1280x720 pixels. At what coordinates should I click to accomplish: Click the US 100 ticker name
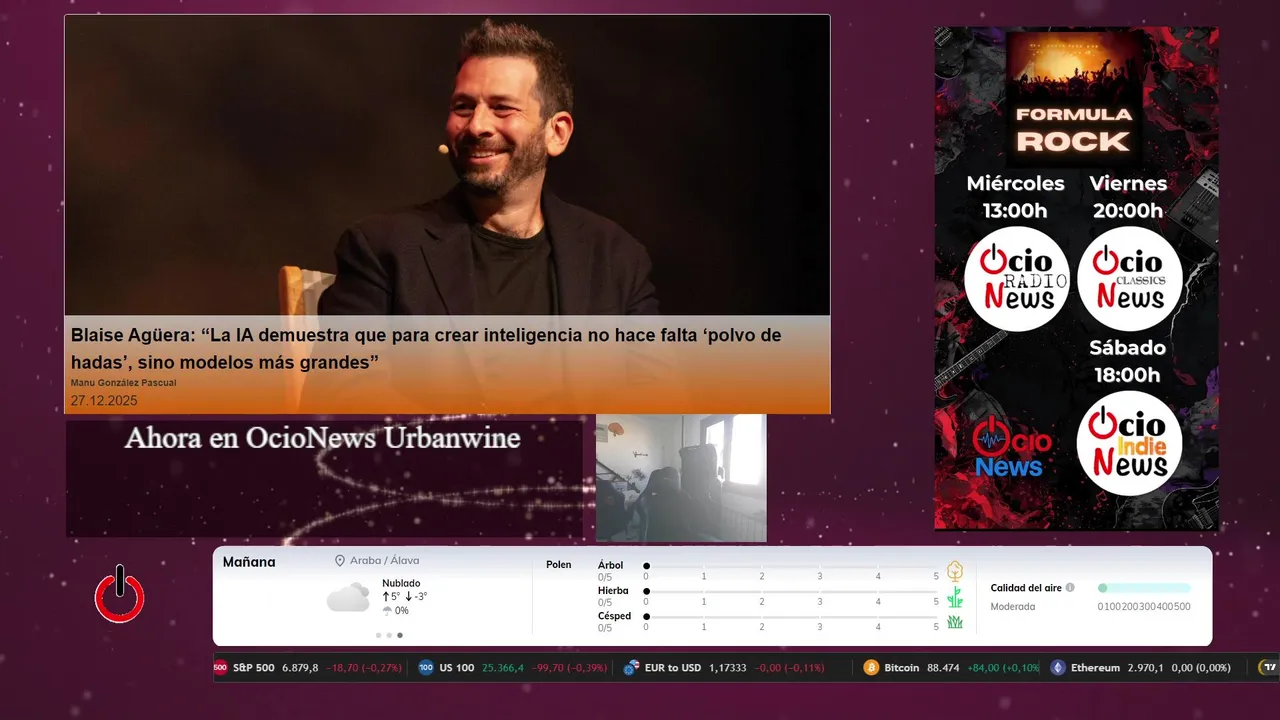[457, 668]
